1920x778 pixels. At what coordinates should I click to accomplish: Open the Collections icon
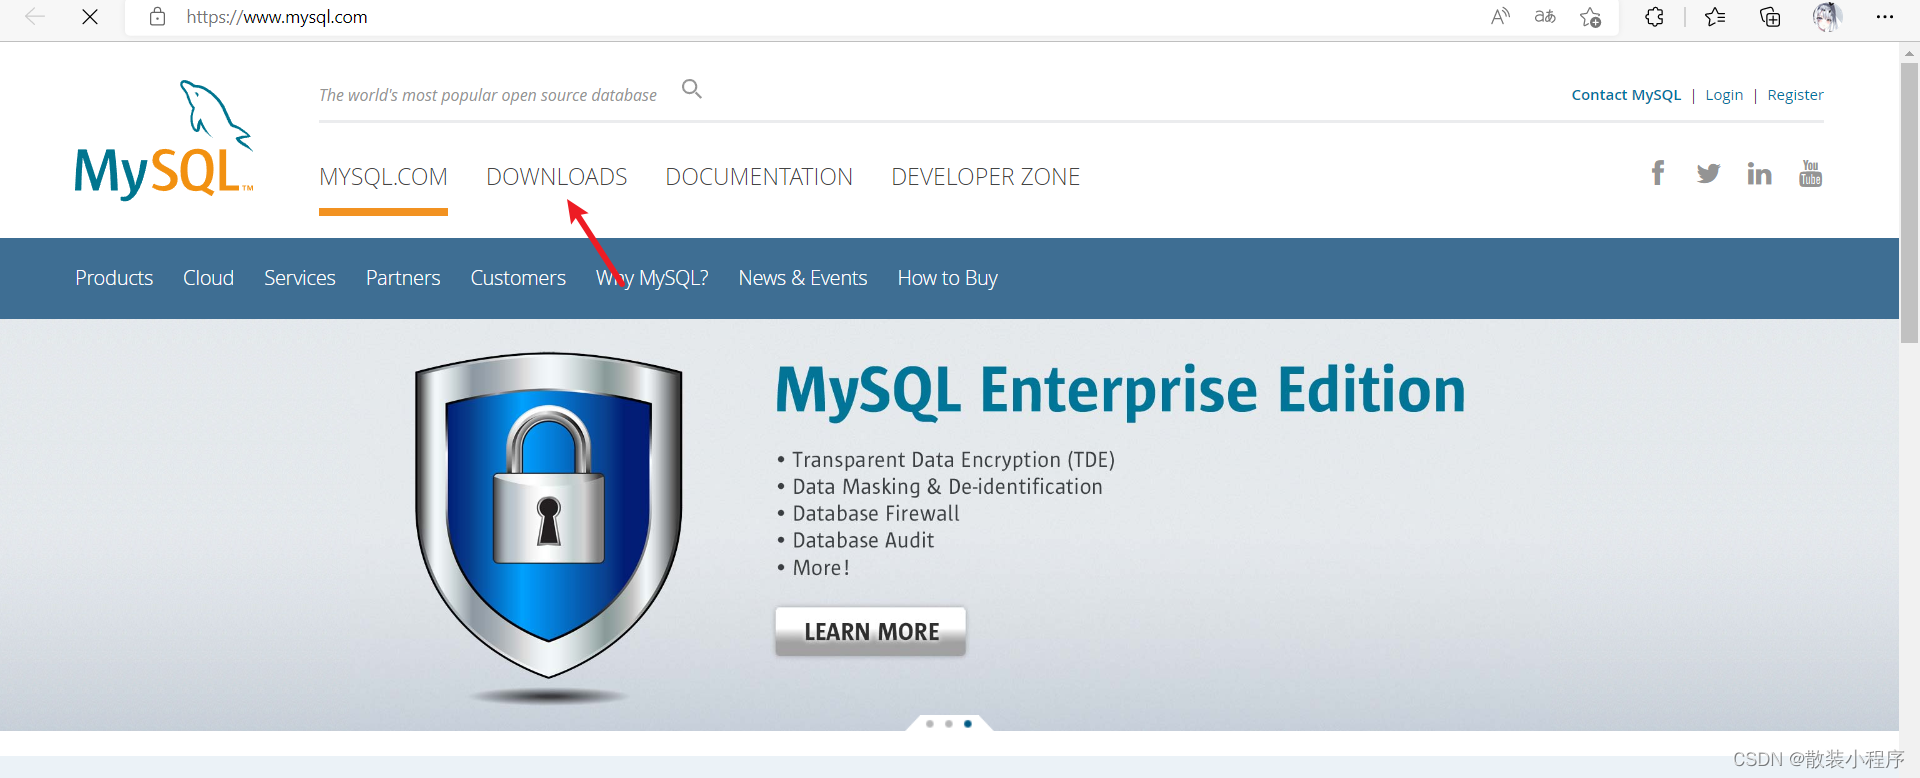(x=1770, y=17)
